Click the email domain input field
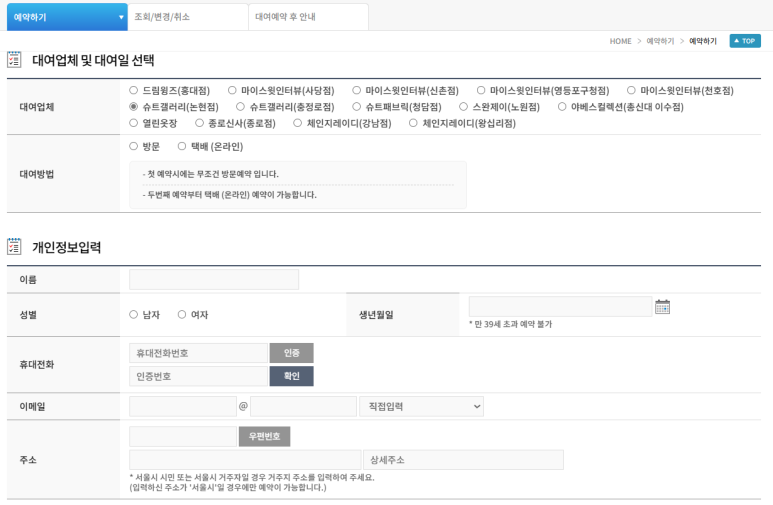 (x=303, y=406)
